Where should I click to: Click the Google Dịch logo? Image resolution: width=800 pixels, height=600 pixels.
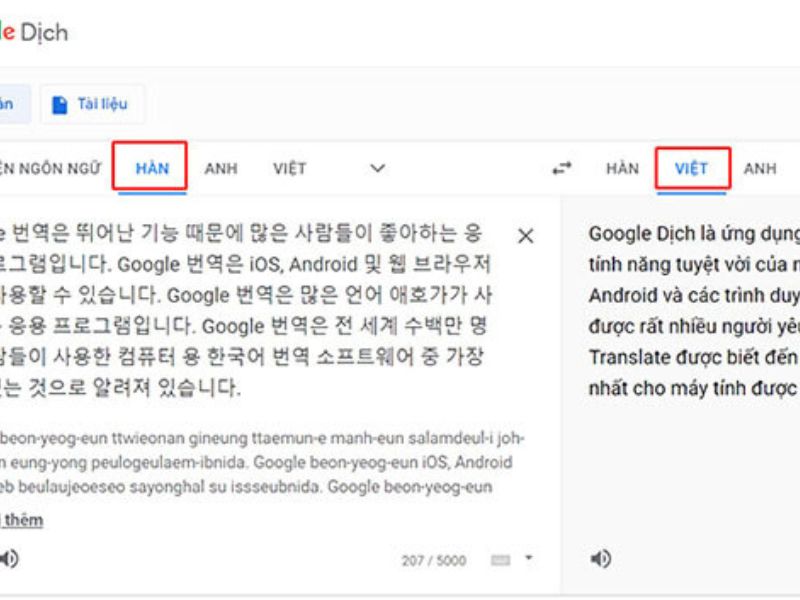click(34, 33)
